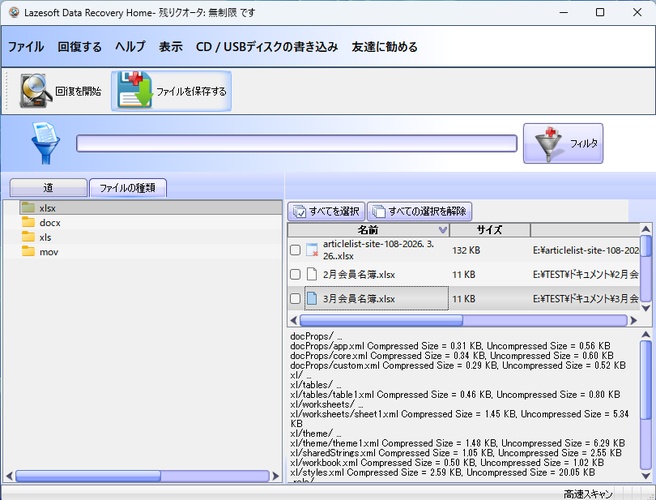The height and width of the screenshot is (500, 656).
Task: Click the xlsx folder icon
Action: [28, 208]
